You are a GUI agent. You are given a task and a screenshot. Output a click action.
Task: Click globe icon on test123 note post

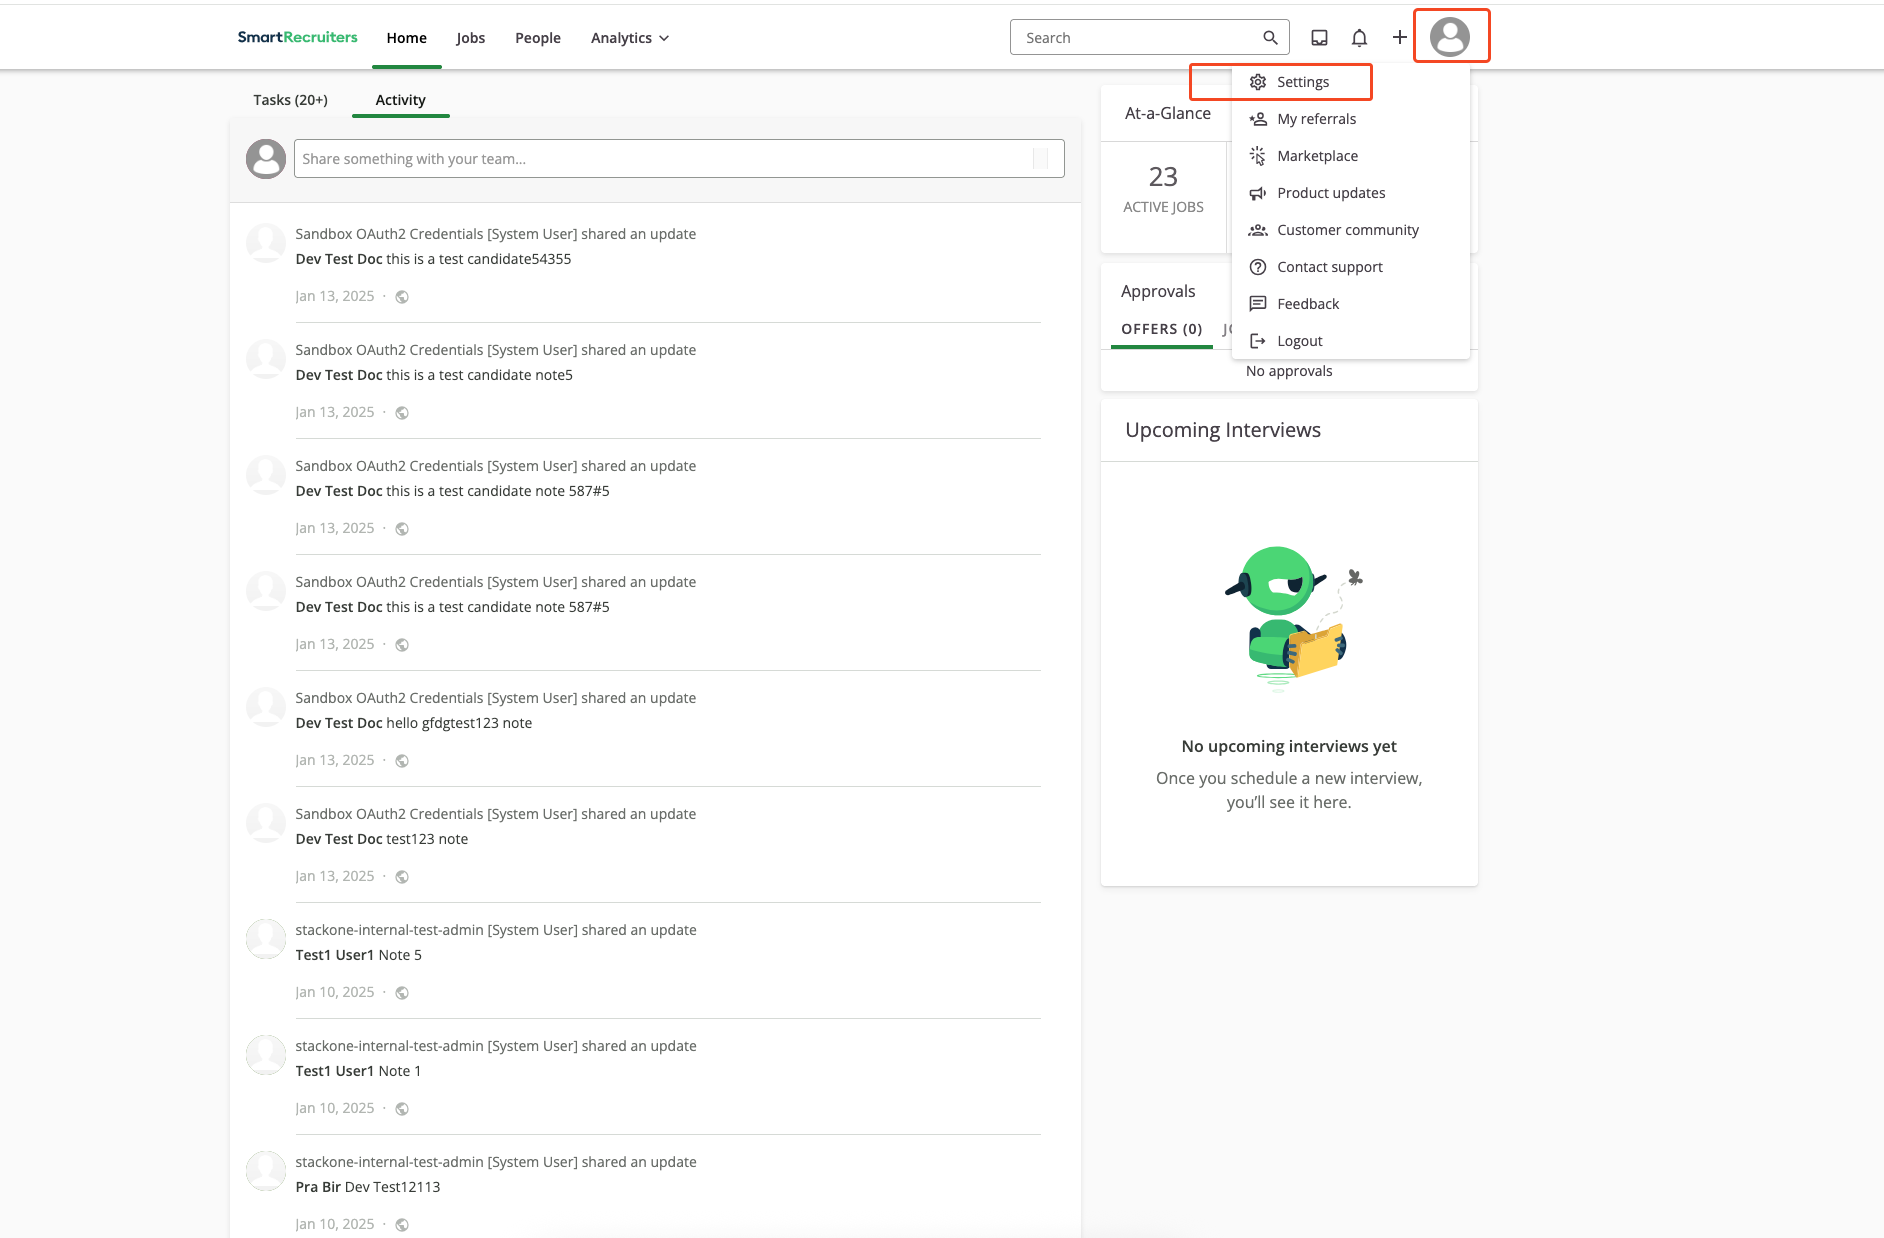click(402, 877)
